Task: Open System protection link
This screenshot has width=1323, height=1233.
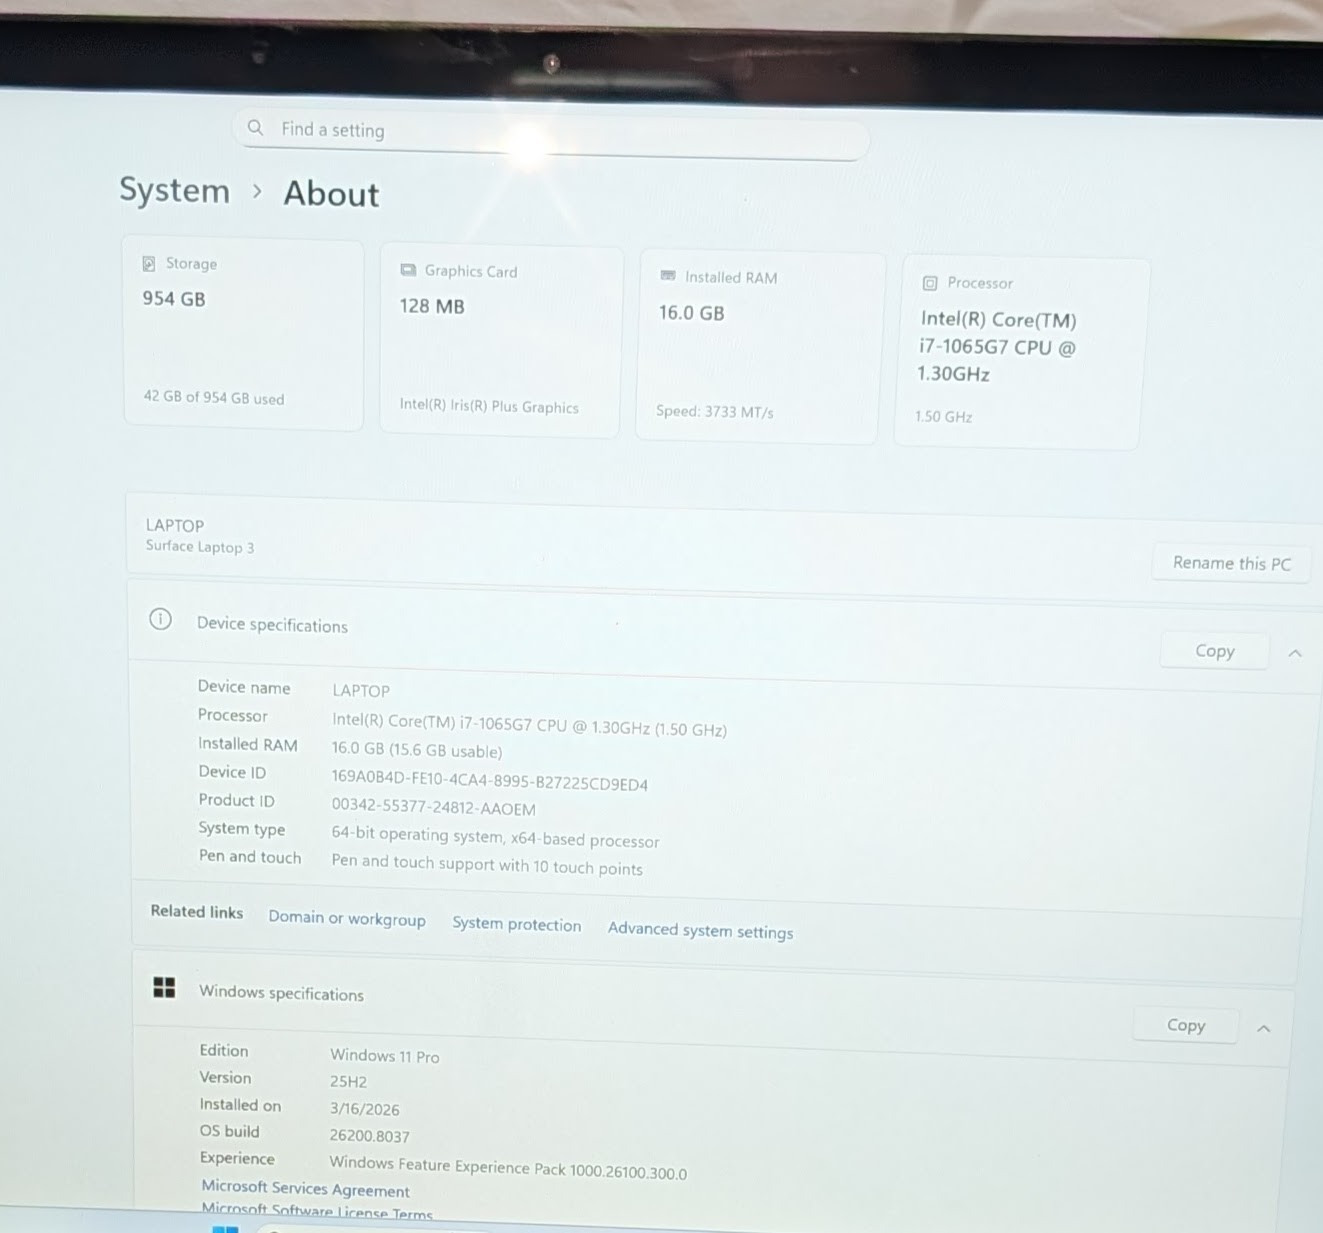Action: click(x=516, y=924)
